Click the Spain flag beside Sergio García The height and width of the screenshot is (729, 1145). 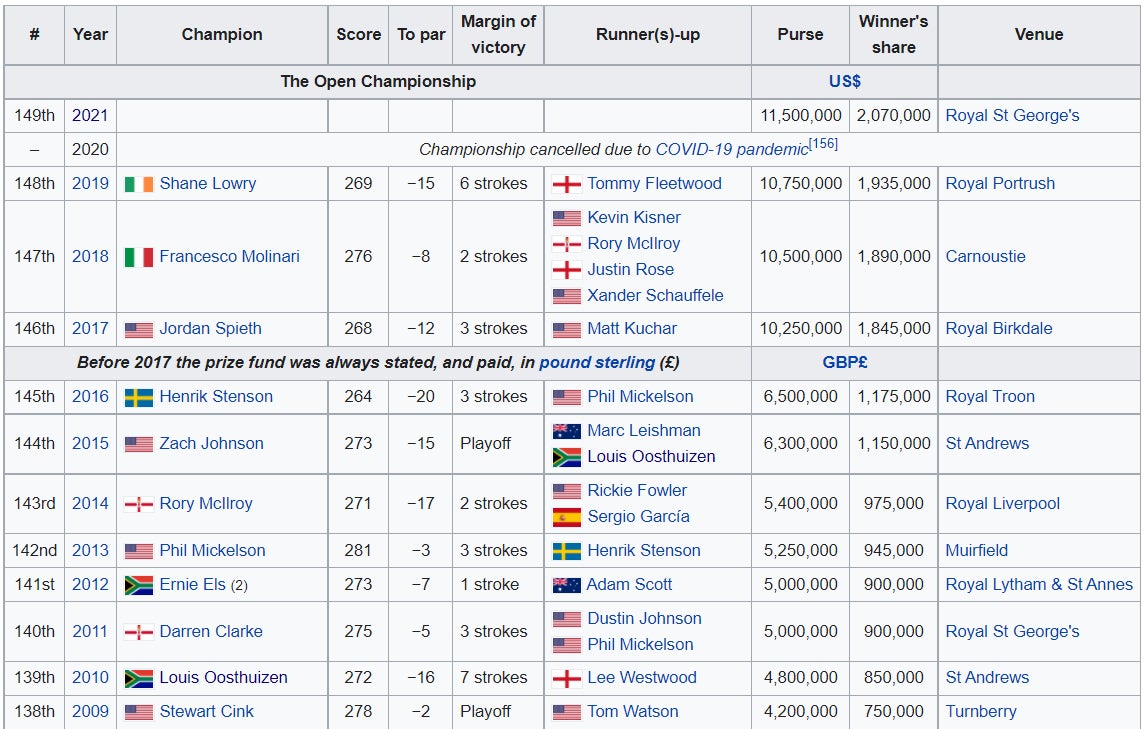567,517
